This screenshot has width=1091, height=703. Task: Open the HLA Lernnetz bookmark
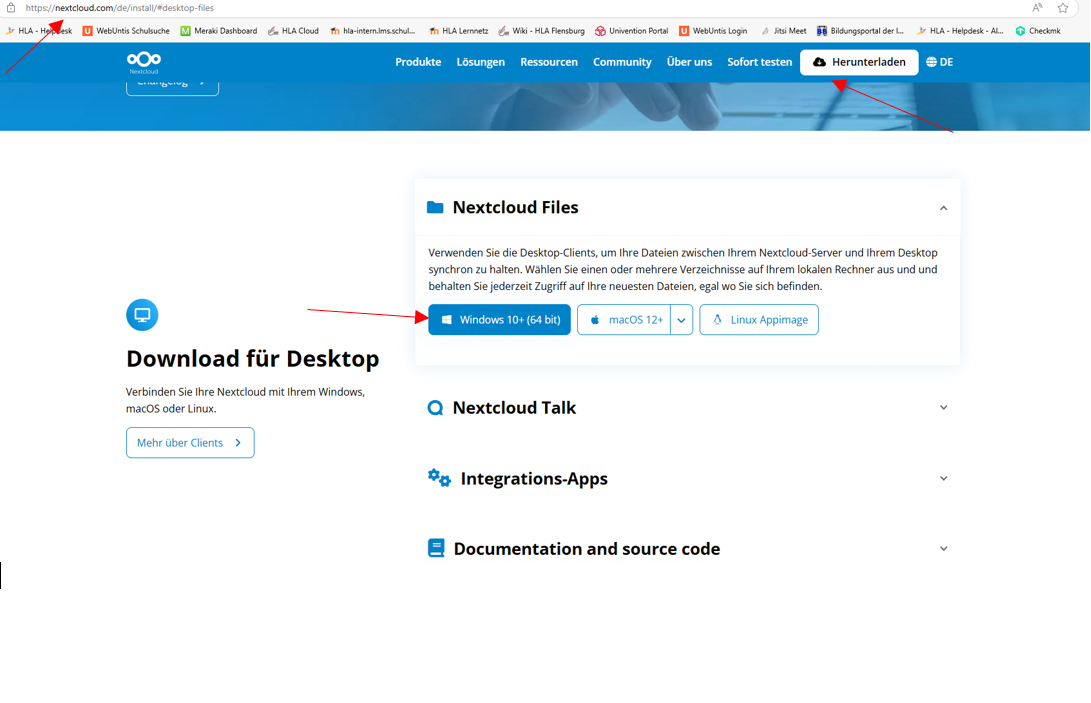[x=459, y=31]
